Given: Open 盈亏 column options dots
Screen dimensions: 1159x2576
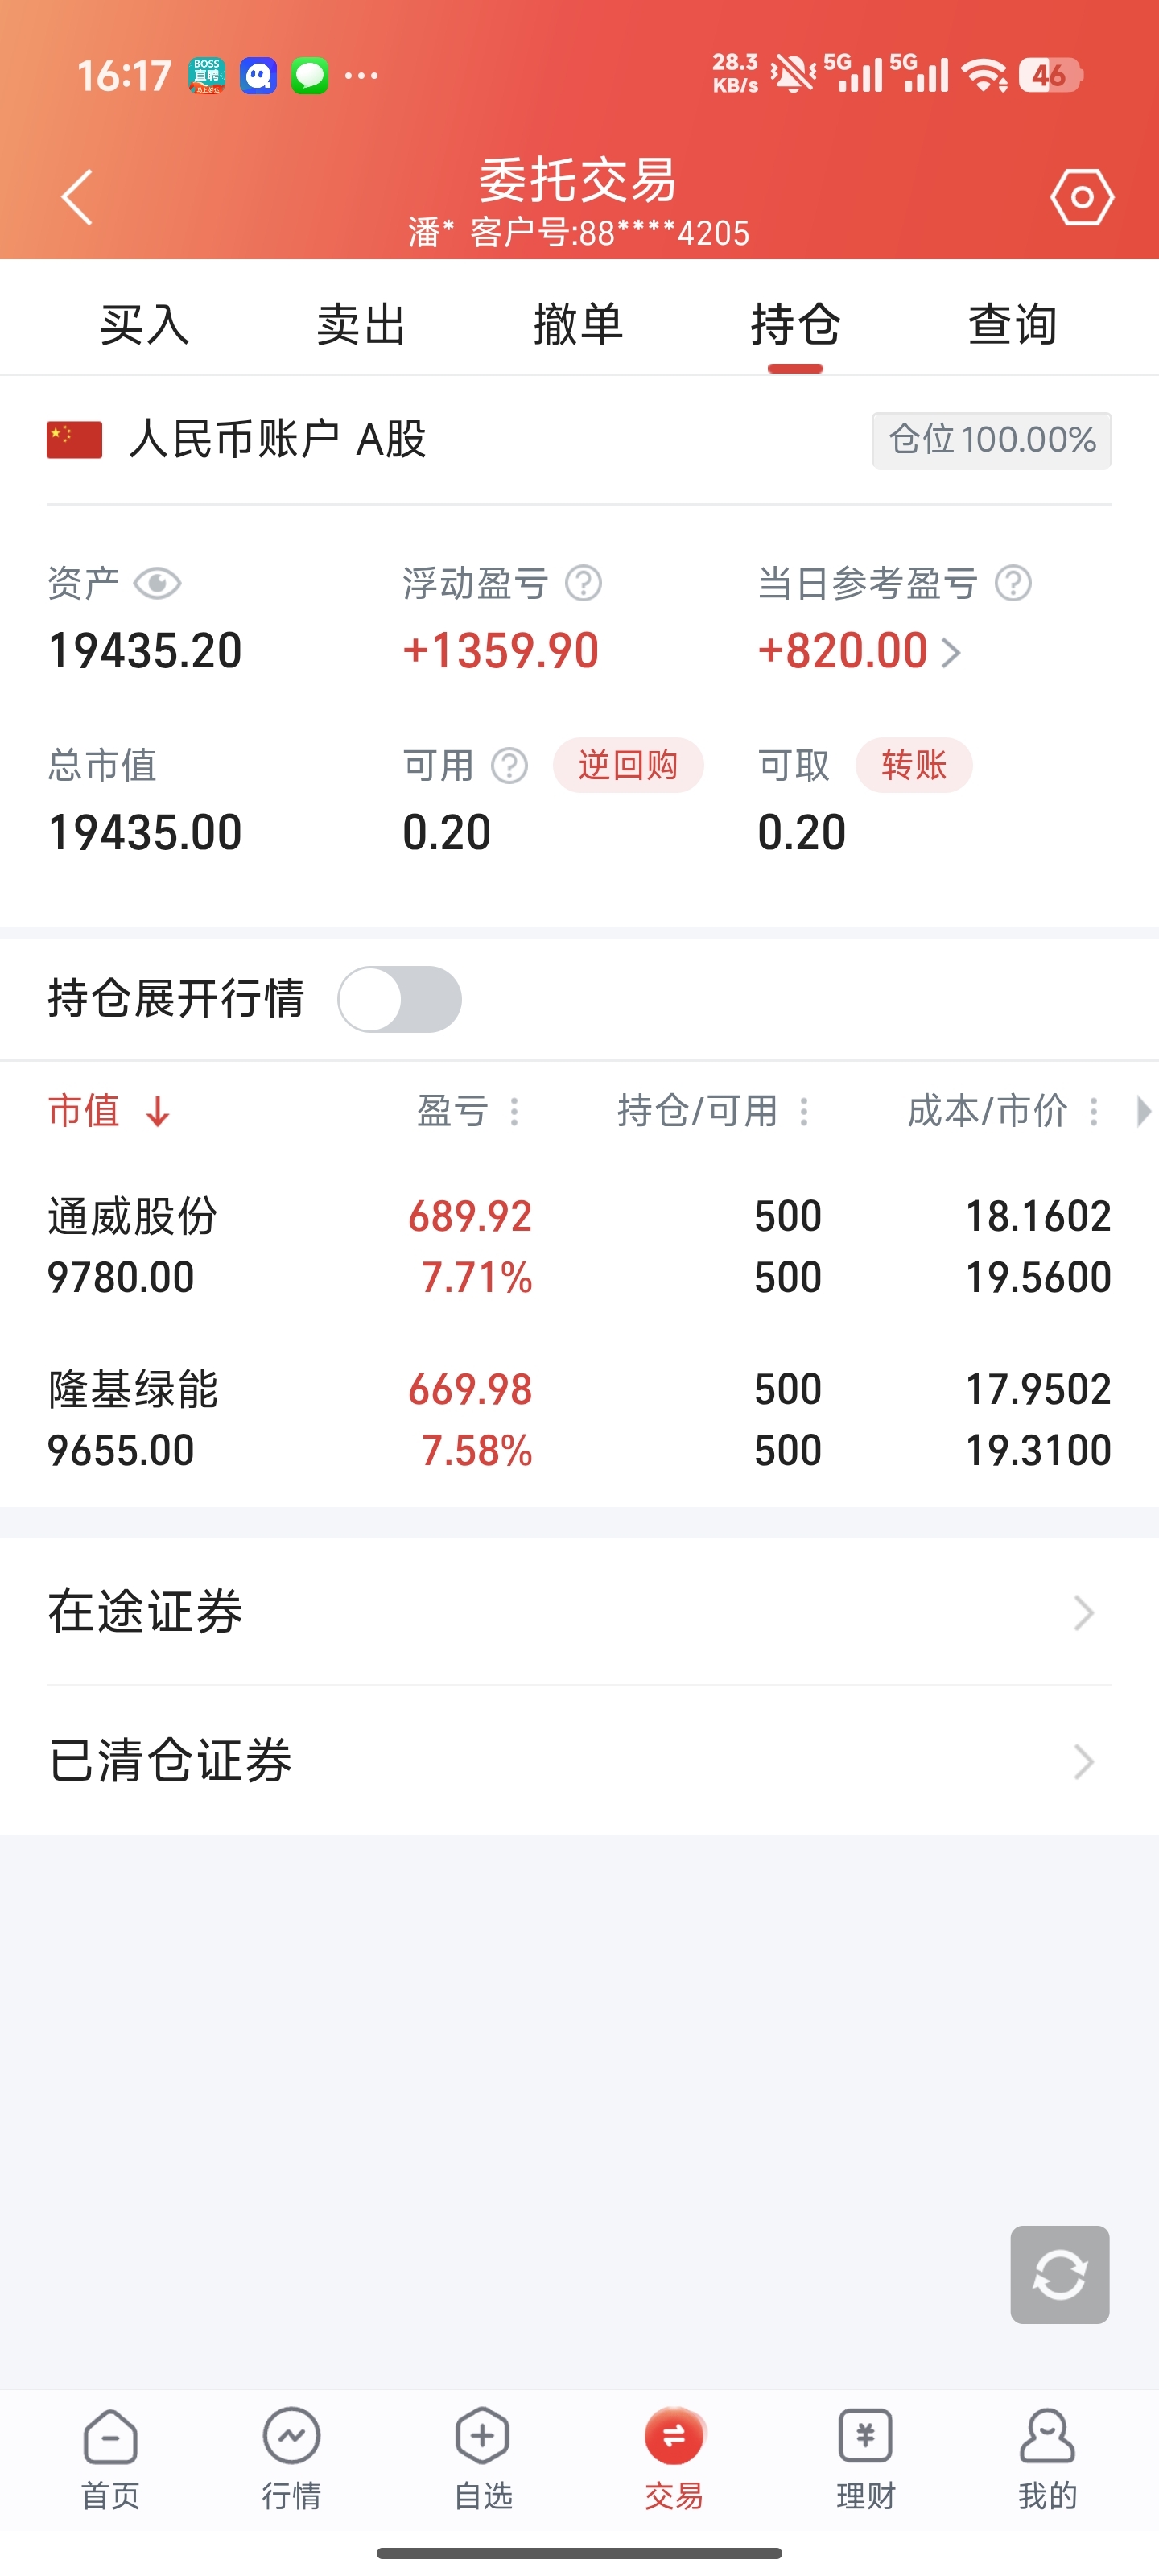Looking at the screenshot, I should click(x=514, y=1112).
